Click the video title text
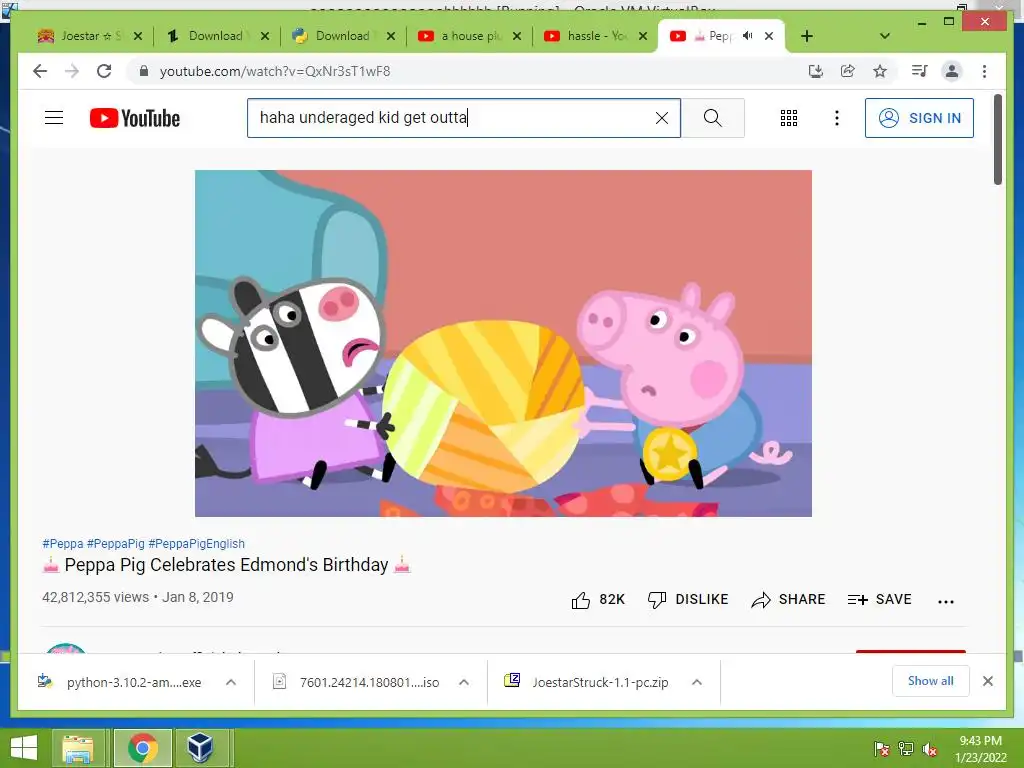Viewport: 1024px width, 768px height. 227,565
